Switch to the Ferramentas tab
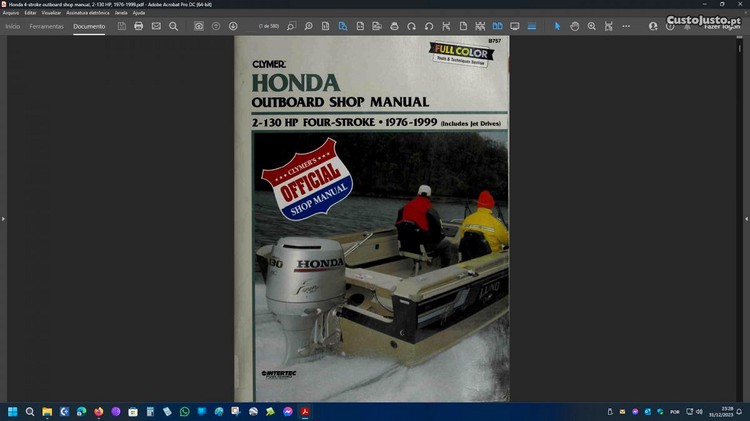Image resolution: width=750 pixels, height=421 pixels. point(46,26)
